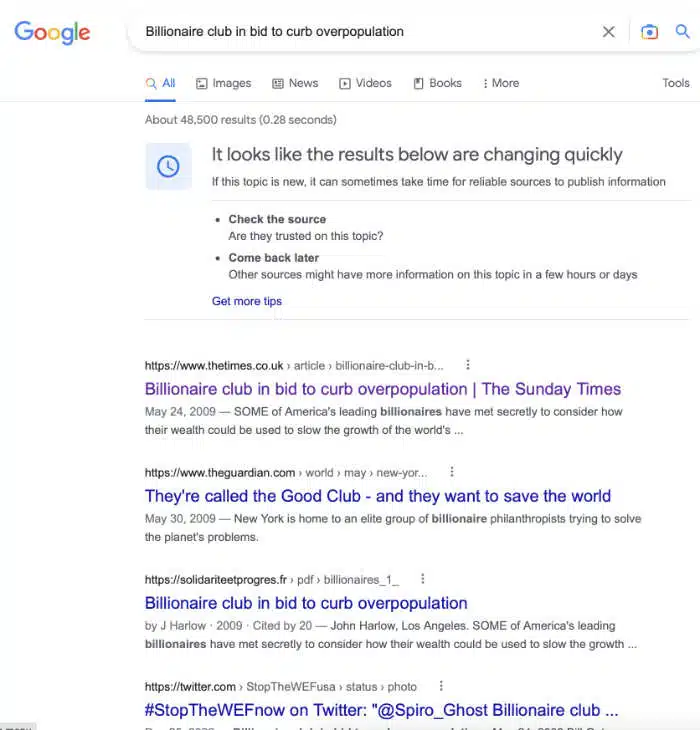The height and width of the screenshot is (730, 700).
Task: Open the Get more tips link
Action: coord(247,301)
